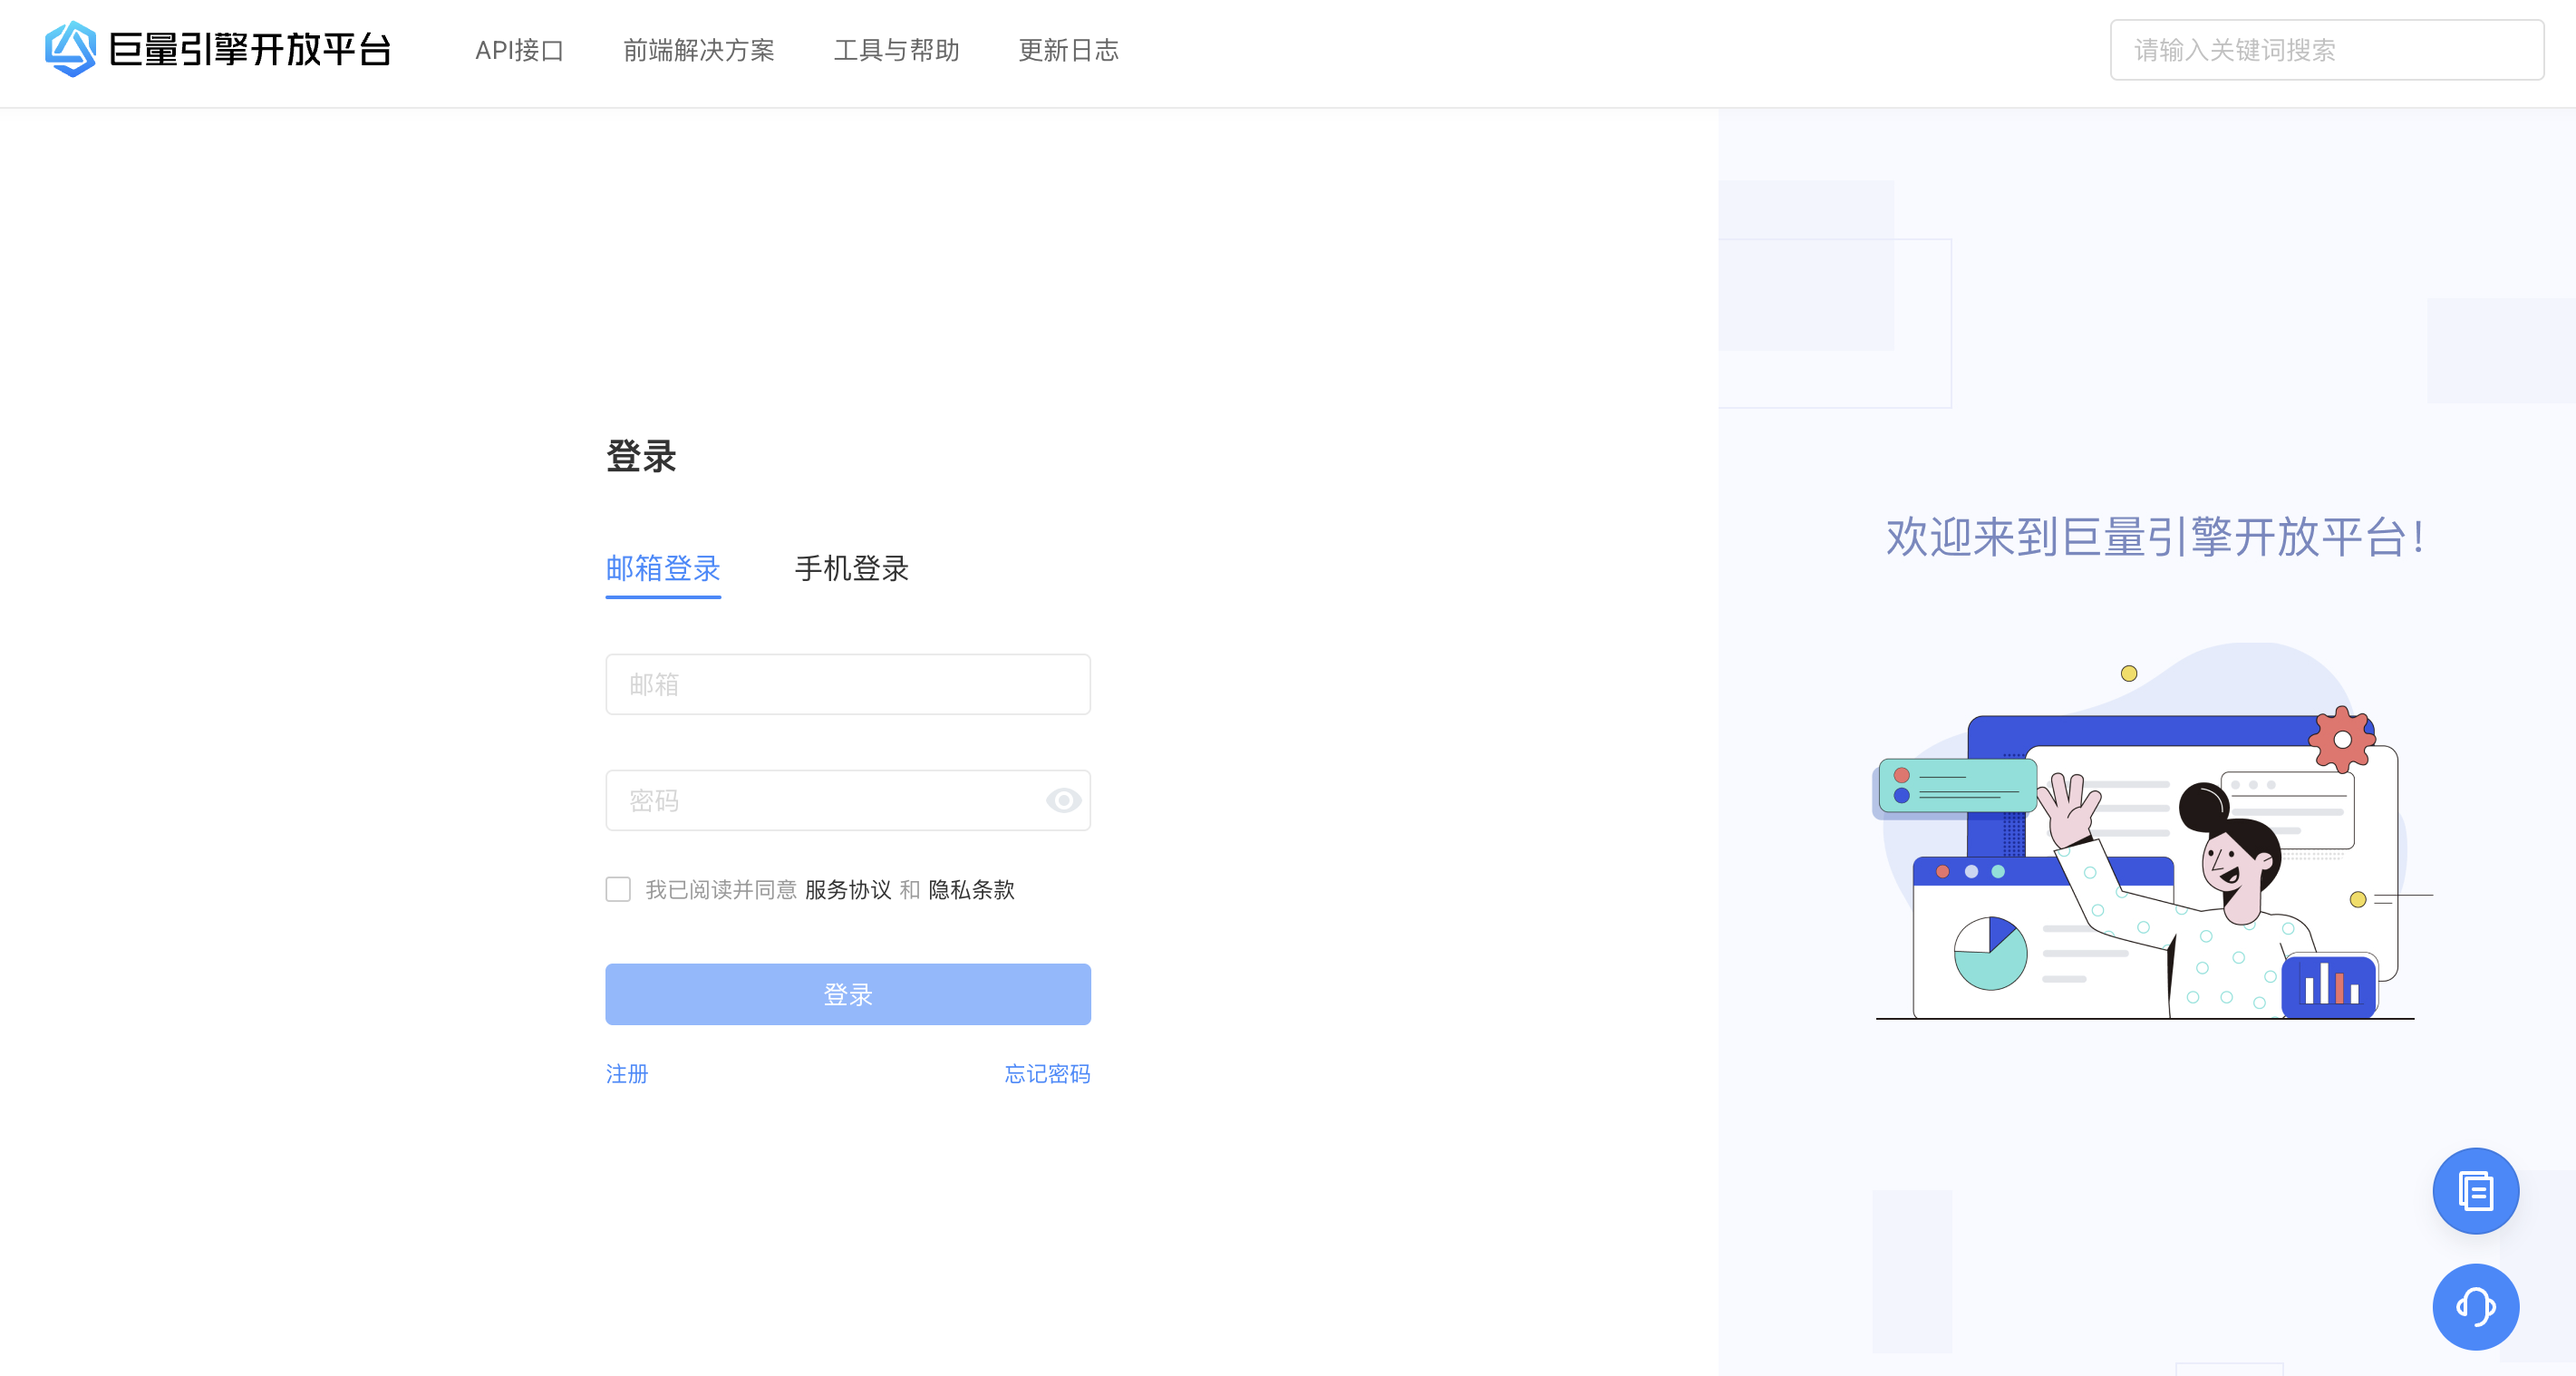Open the floating document icon button
The width and height of the screenshot is (2576, 1376).
[x=2475, y=1190]
